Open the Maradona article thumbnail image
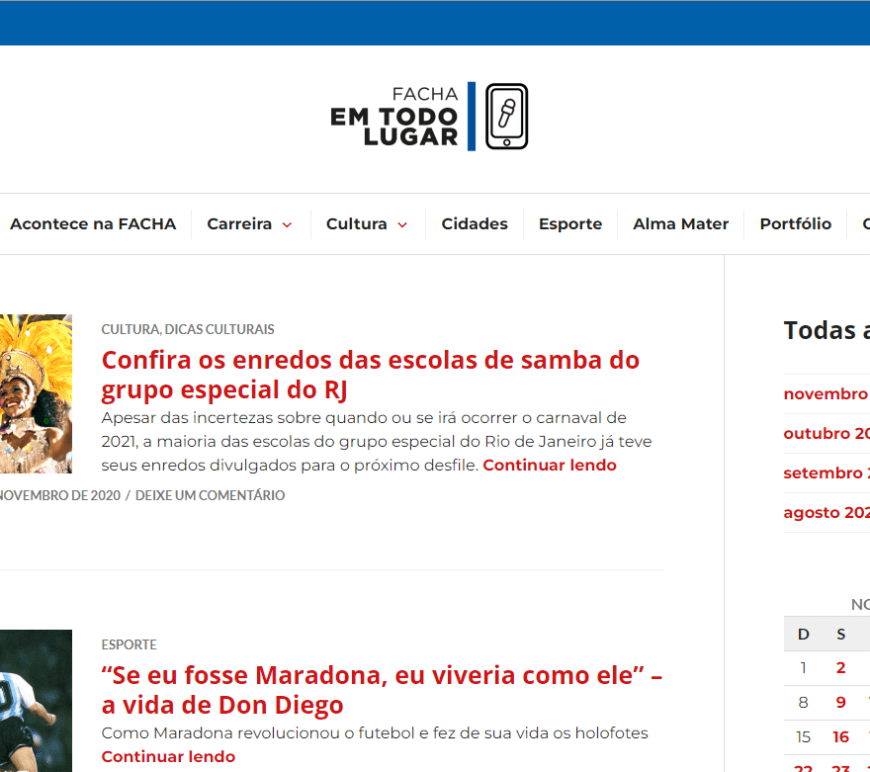Screen dimensions: 870x772 click(x=35, y=700)
